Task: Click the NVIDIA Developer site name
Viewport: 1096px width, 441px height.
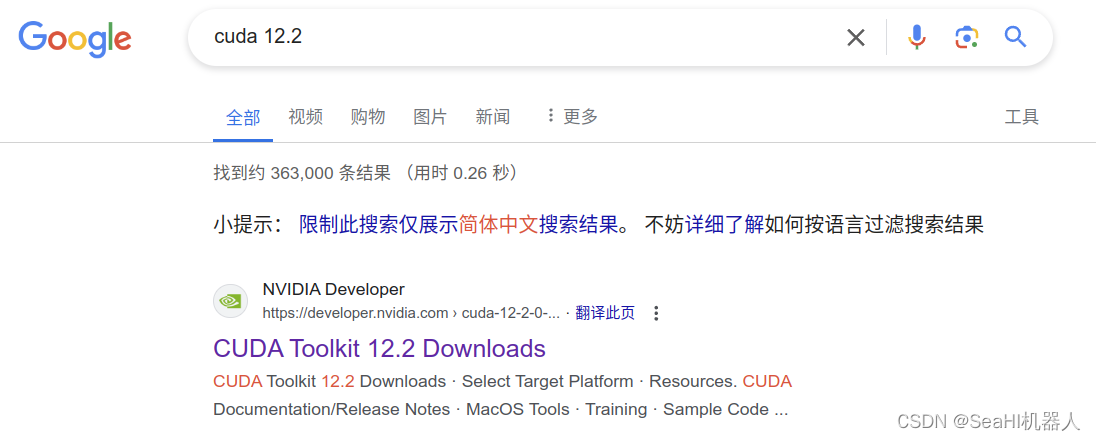Action: pyautogui.click(x=333, y=289)
